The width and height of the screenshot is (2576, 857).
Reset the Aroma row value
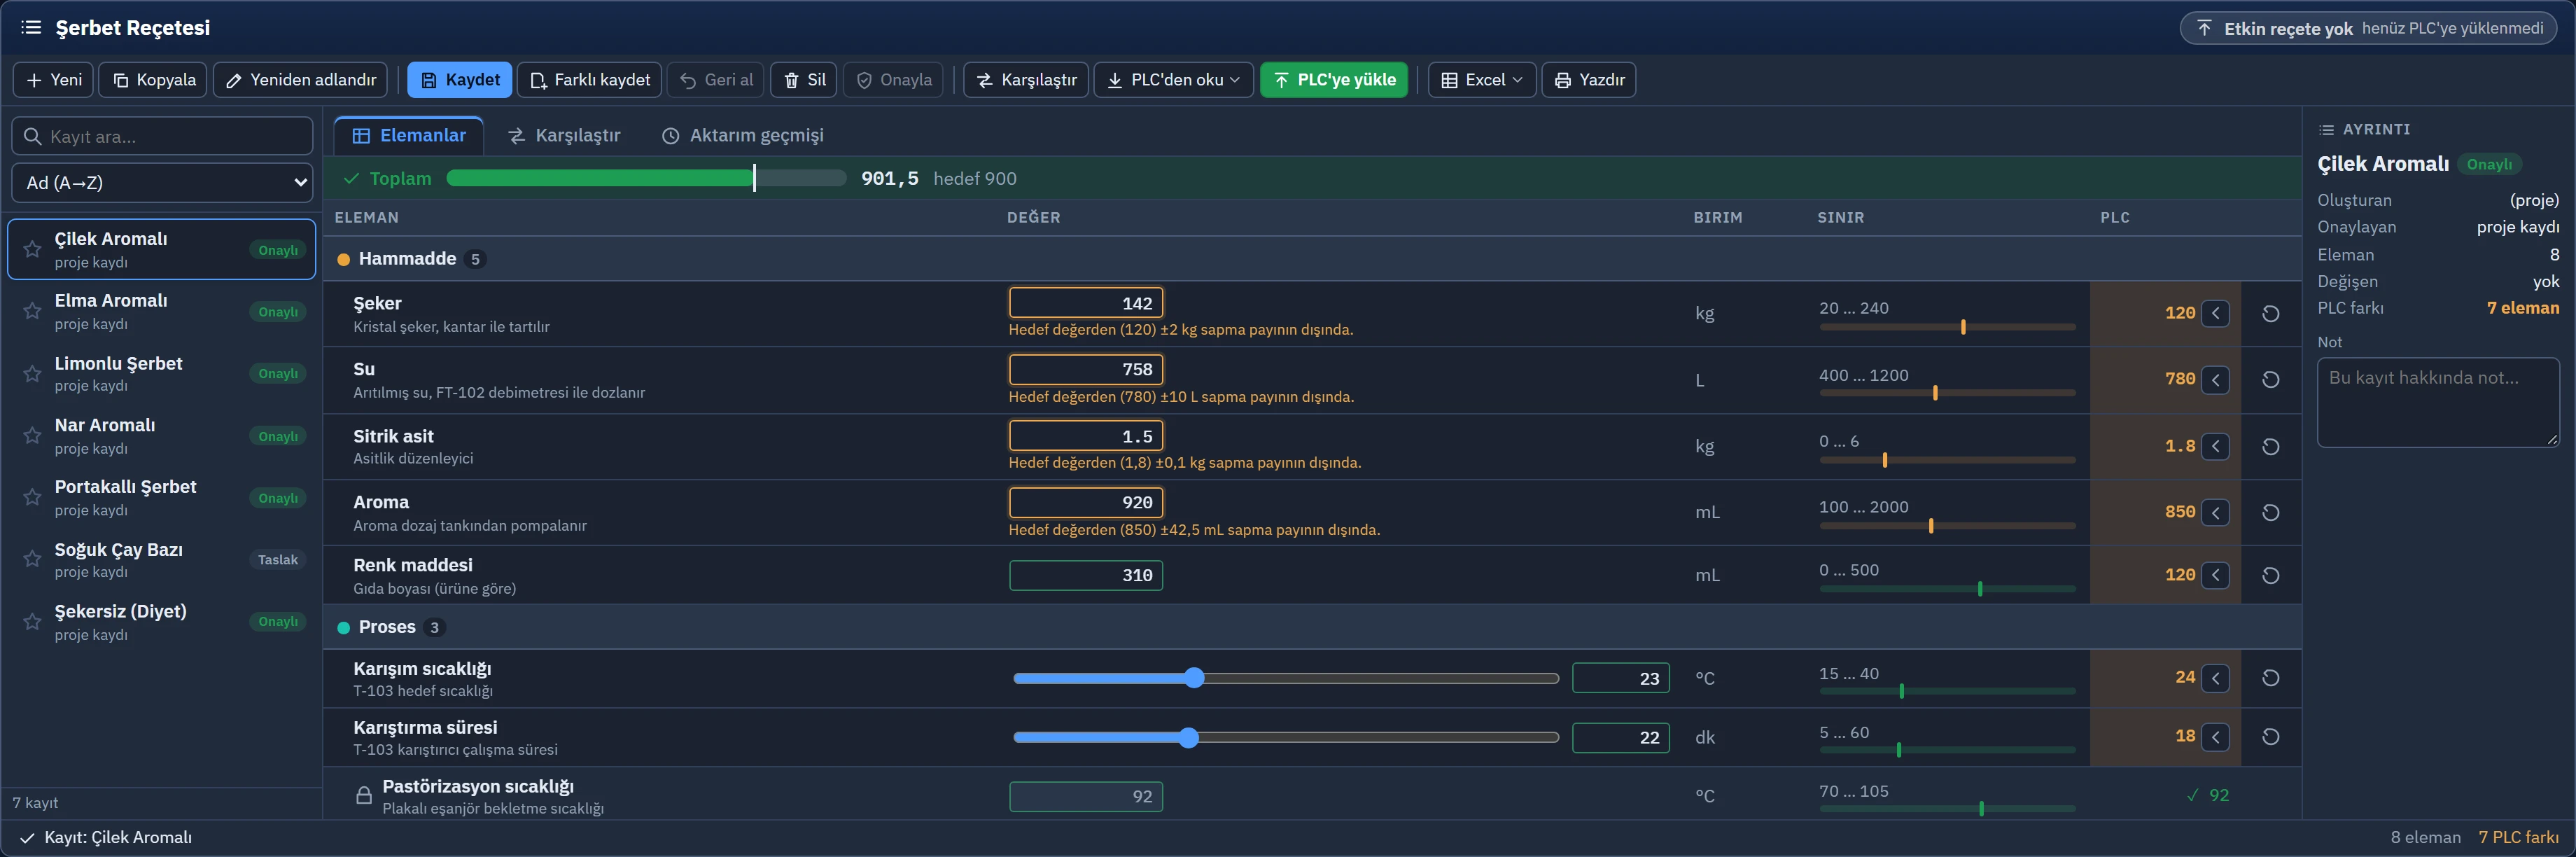coord(2270,512)
